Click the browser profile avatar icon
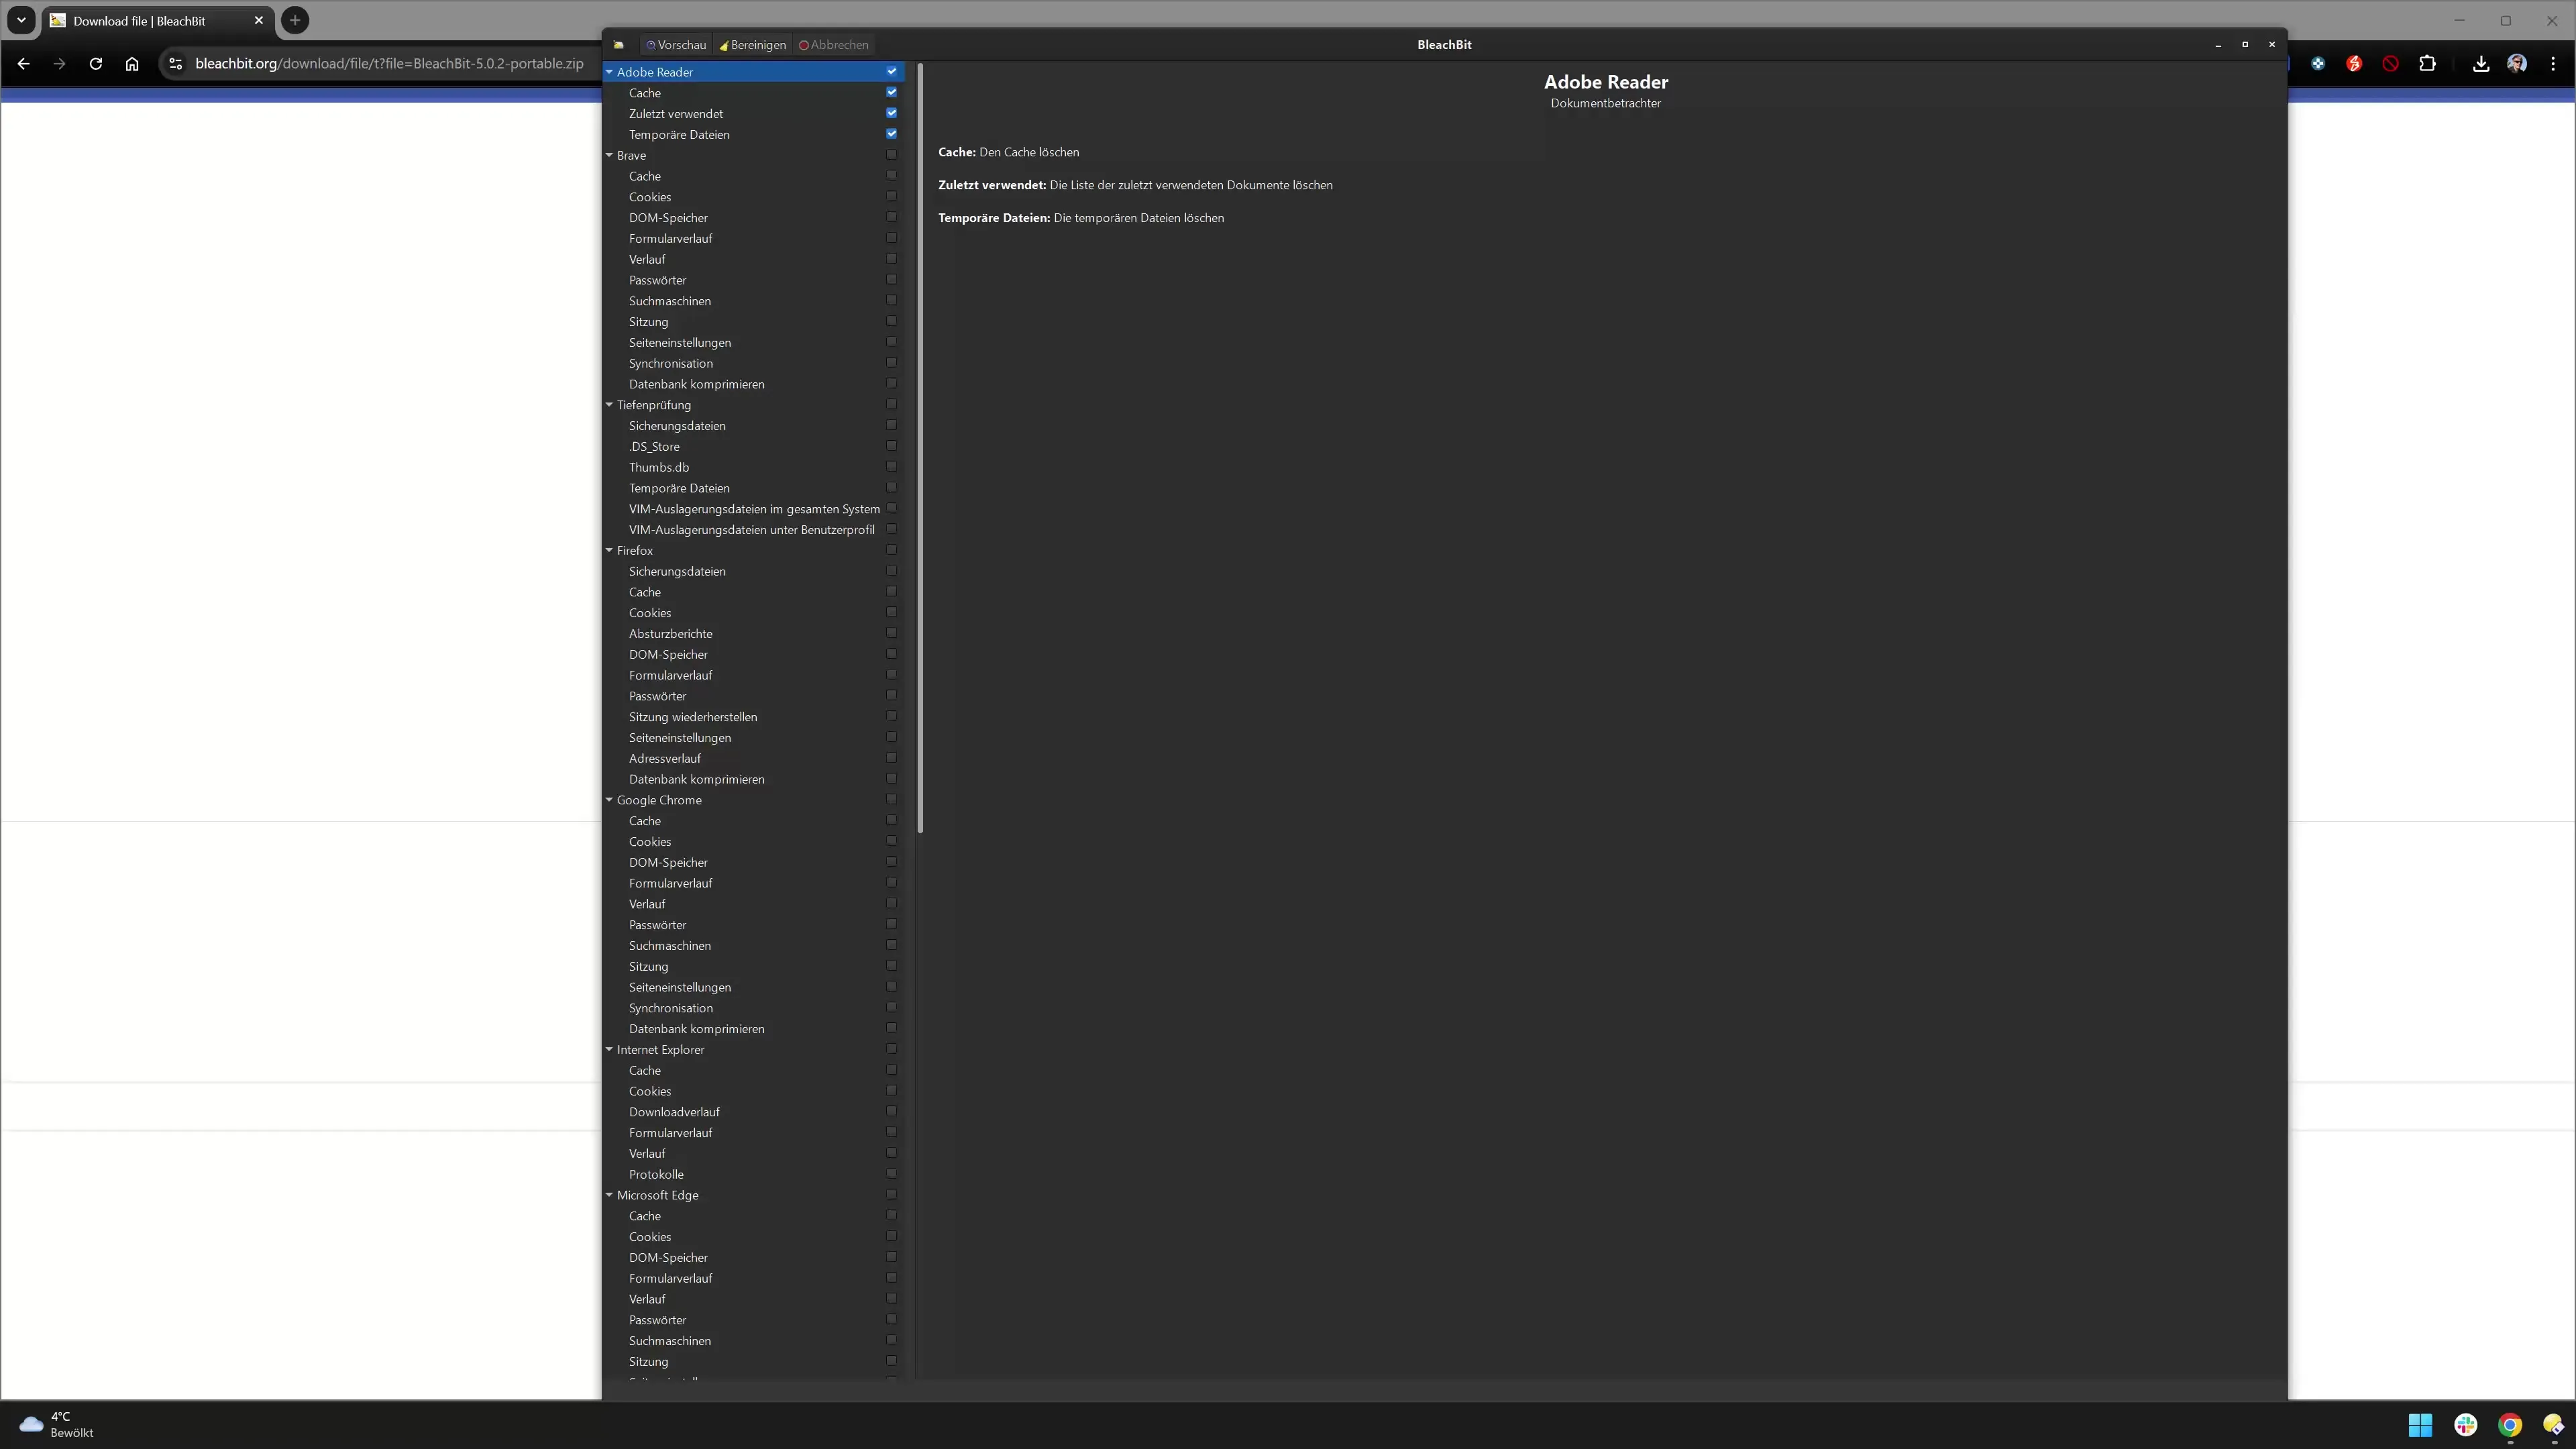 pyautogui.click(x=2516, y=63)
